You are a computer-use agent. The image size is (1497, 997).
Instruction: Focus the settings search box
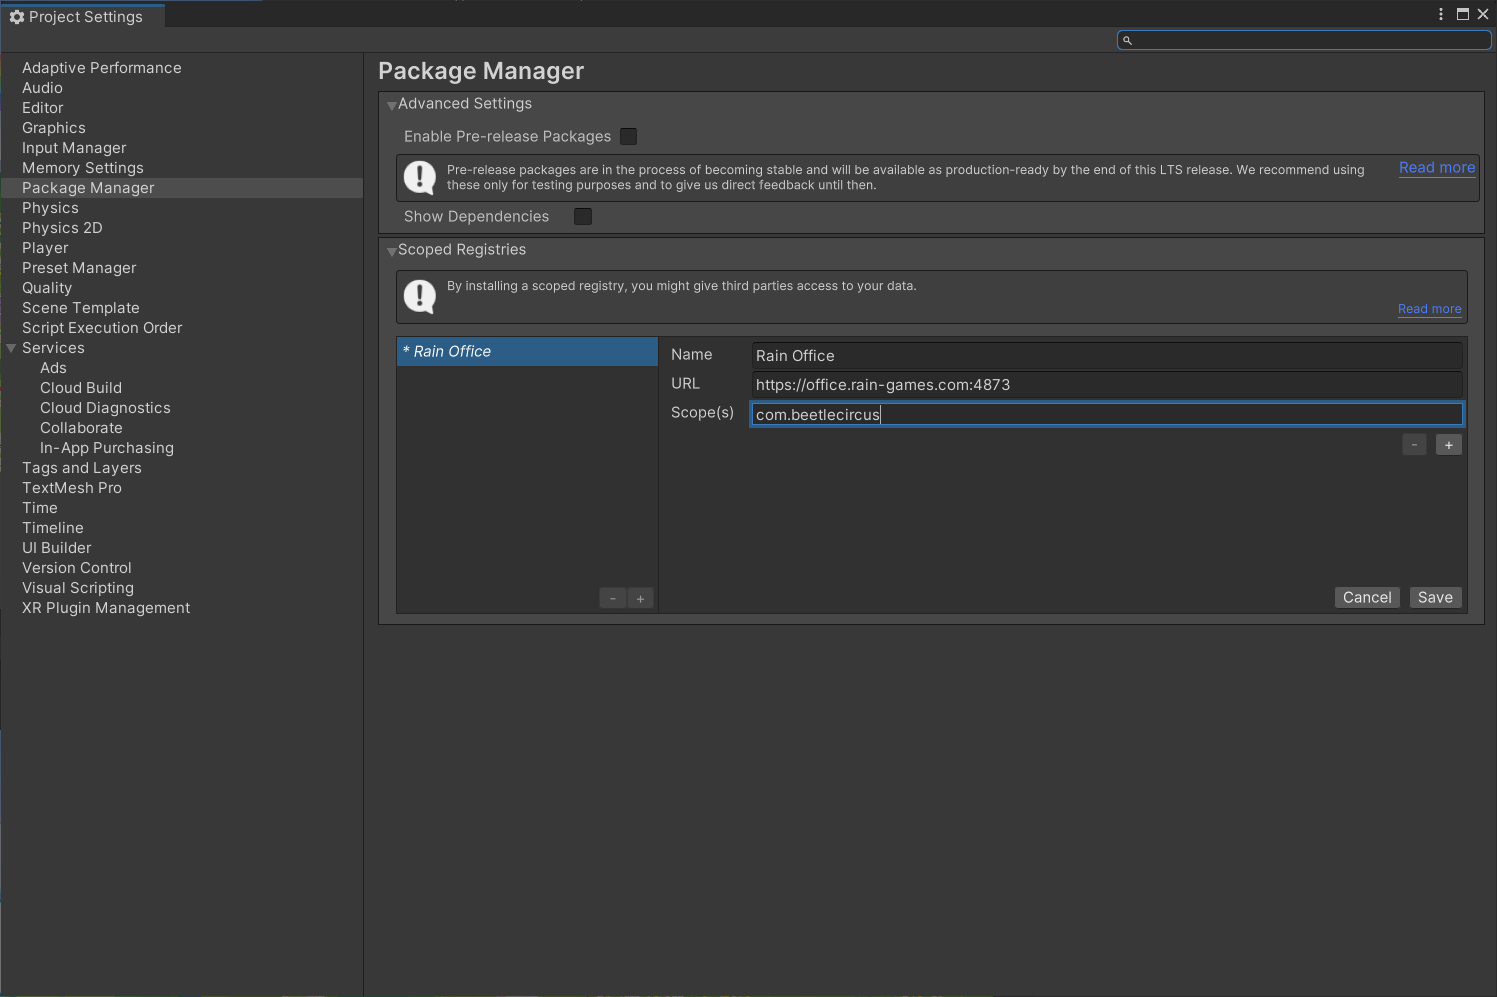click(1304, 40)
